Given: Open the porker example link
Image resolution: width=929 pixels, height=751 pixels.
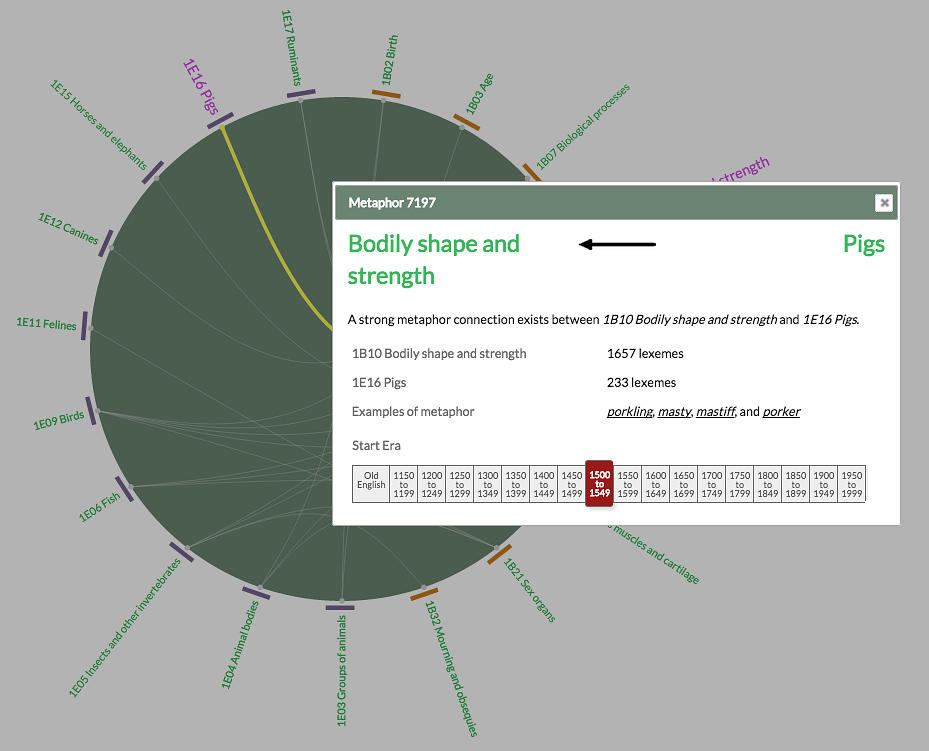Looking at the screenshot, I should tap(781, 411).
